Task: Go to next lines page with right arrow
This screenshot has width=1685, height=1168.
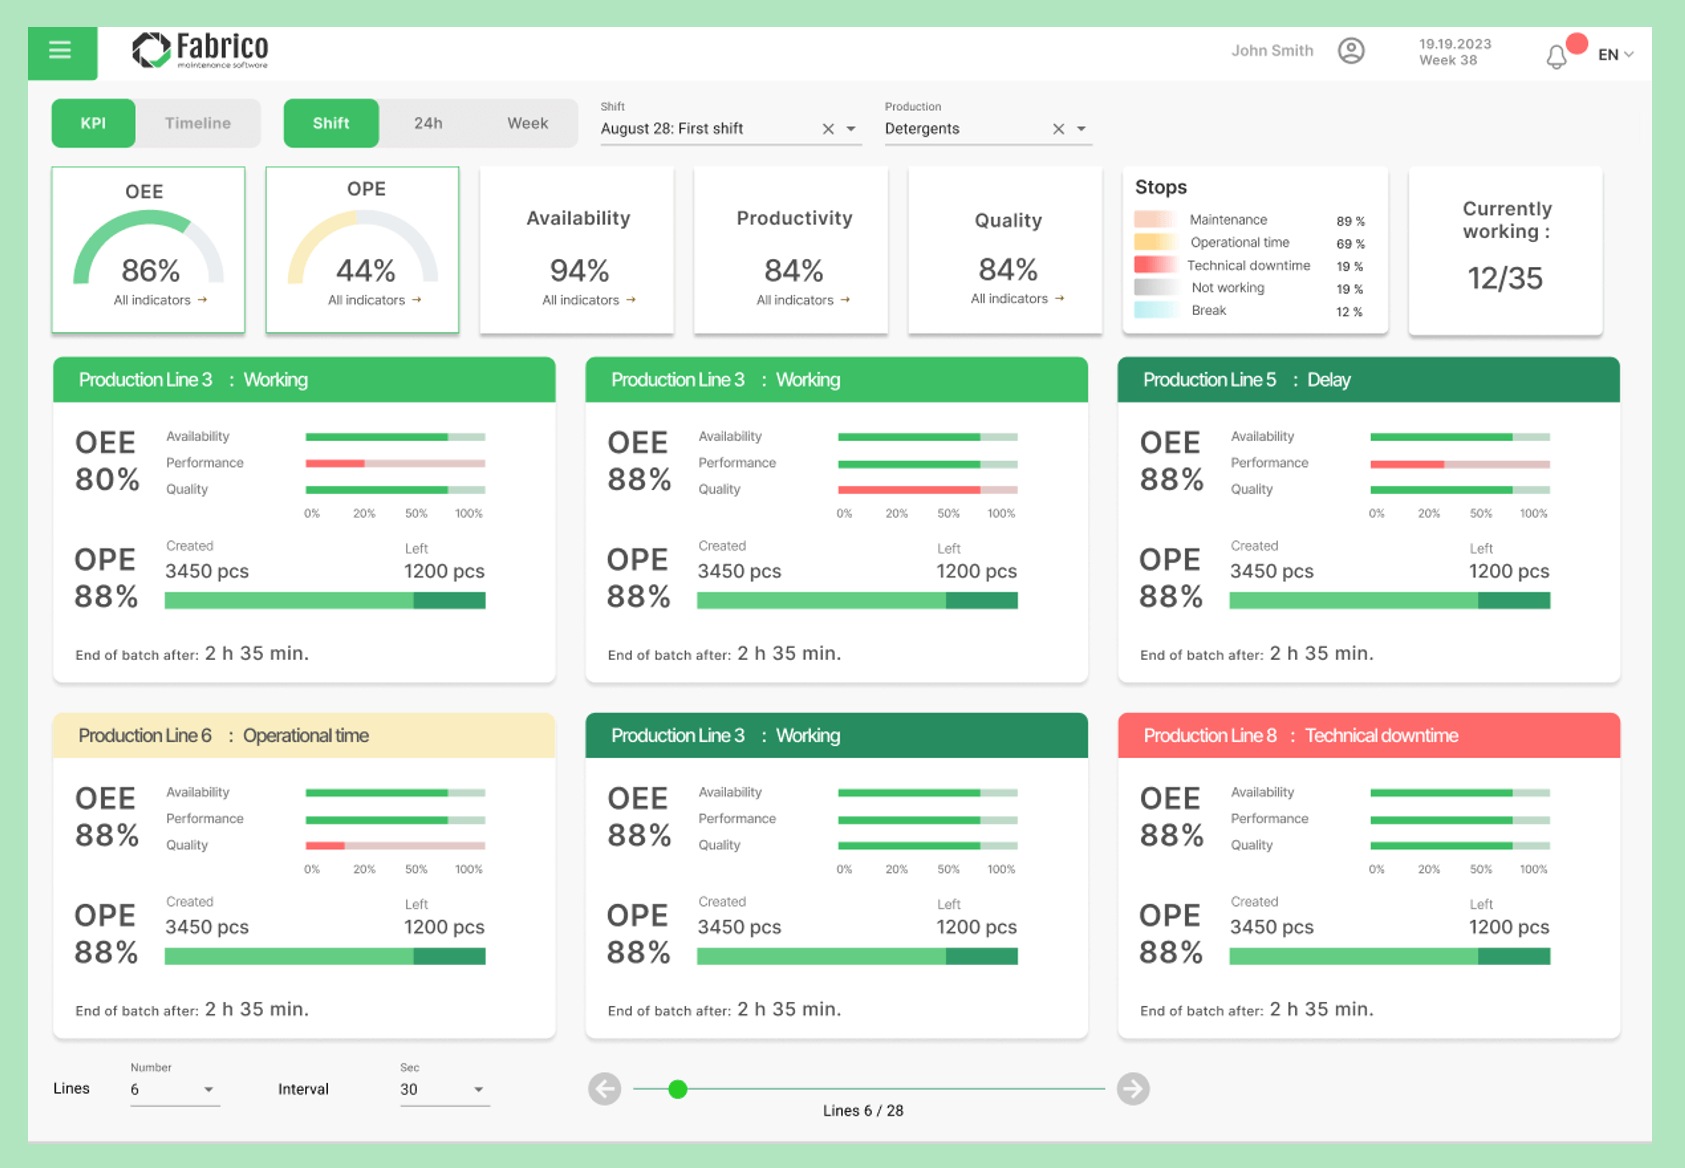Action: (x=1132, y=1088)
